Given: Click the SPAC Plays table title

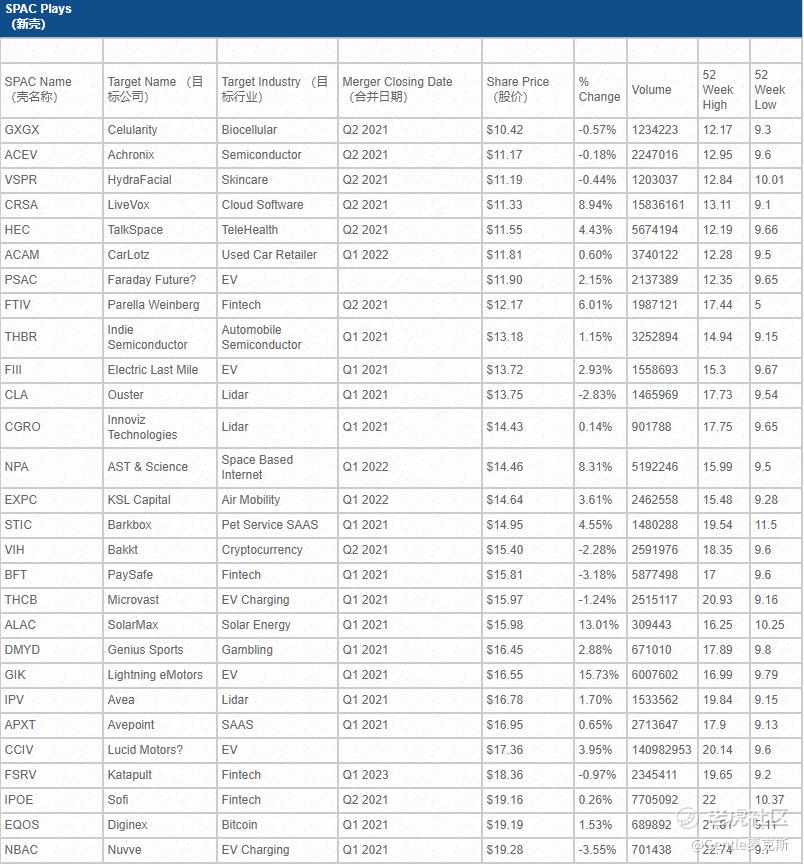Looking at the screenshot, I should tap(38, 17).
